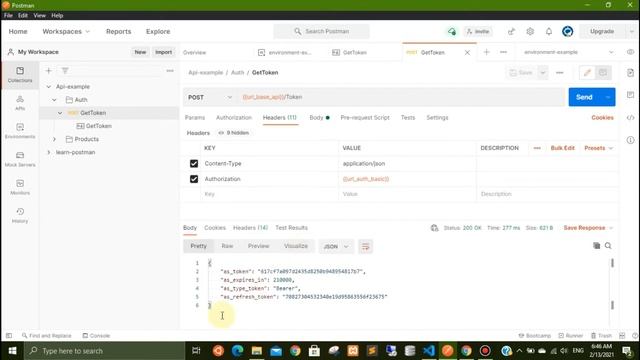Open header table column options ellipsis
Screen dimensions: 640x360
click(537, 148)
